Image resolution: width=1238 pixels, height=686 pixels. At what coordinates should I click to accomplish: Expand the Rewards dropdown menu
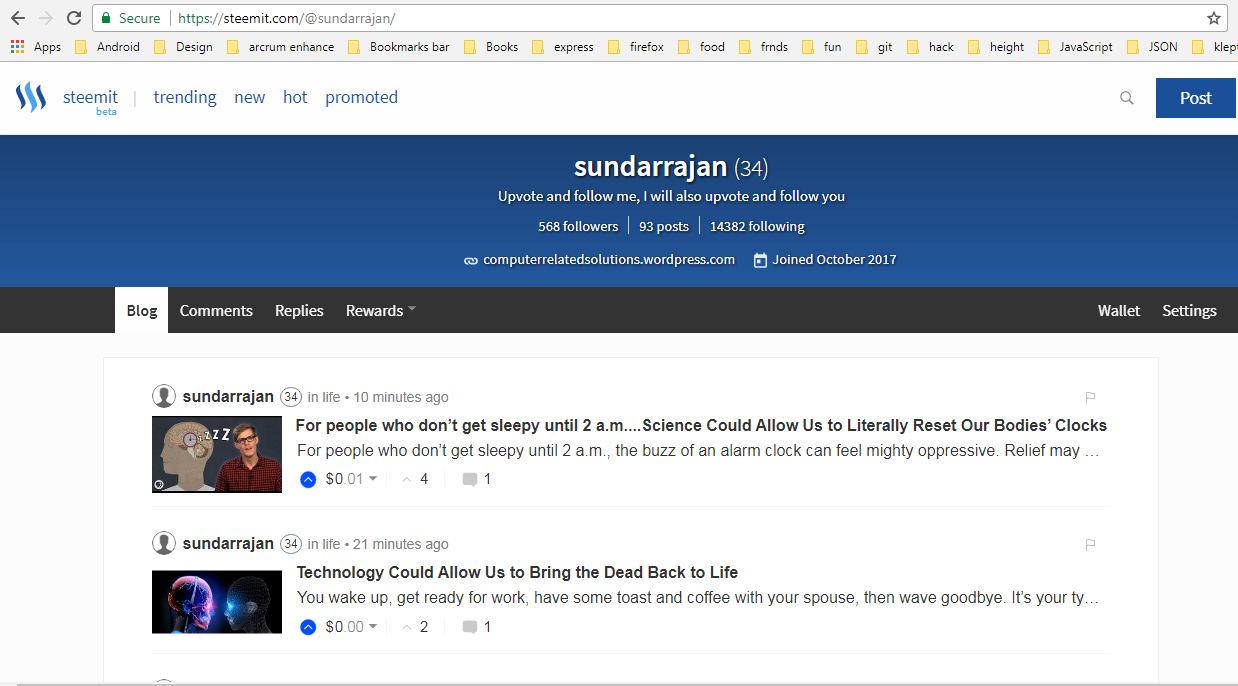coord(380,311)
